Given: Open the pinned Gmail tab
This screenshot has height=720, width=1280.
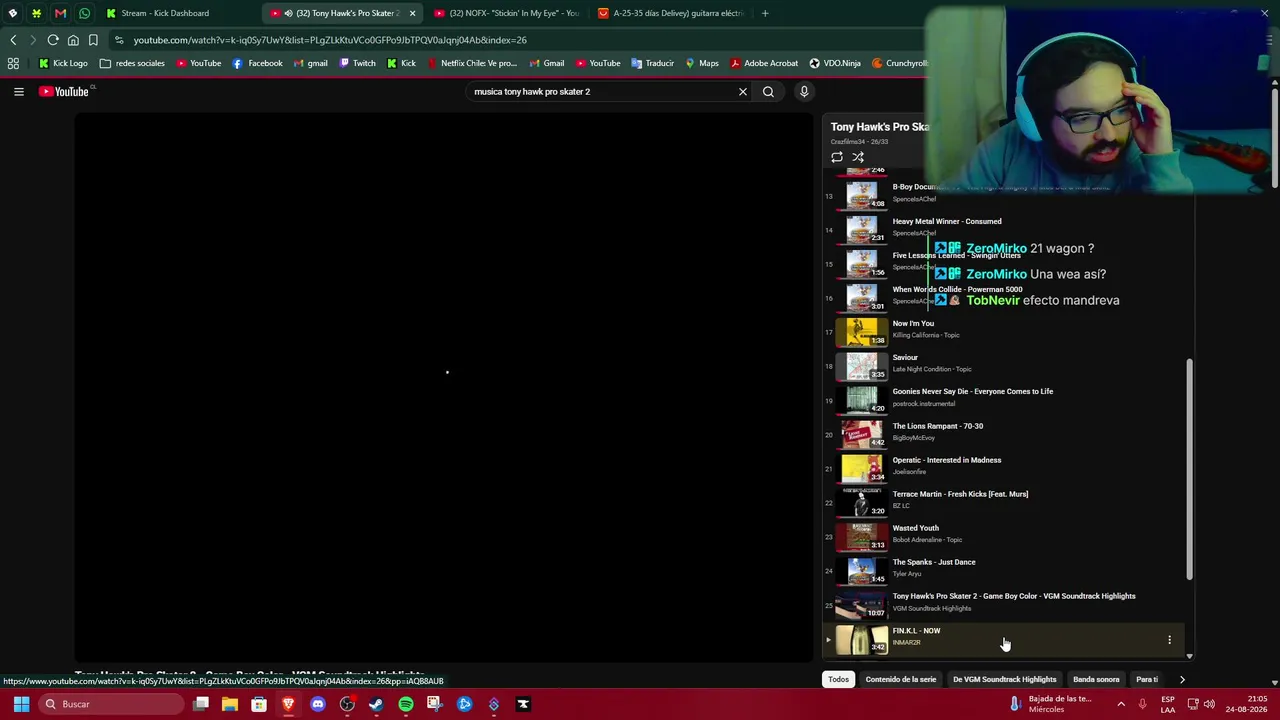Looking at the screenshot, I should 60,13.
